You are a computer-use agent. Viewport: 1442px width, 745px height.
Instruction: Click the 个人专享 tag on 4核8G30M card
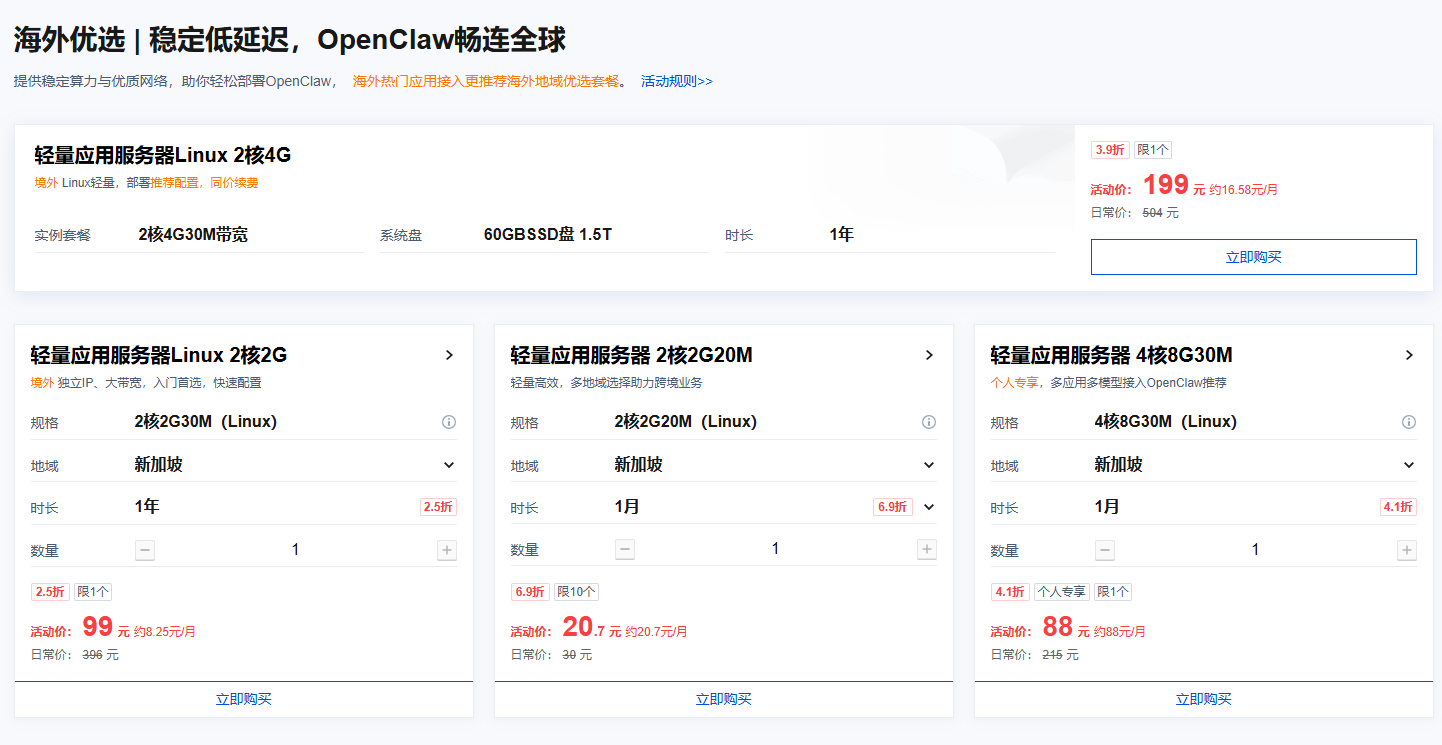pos(1062,592)
